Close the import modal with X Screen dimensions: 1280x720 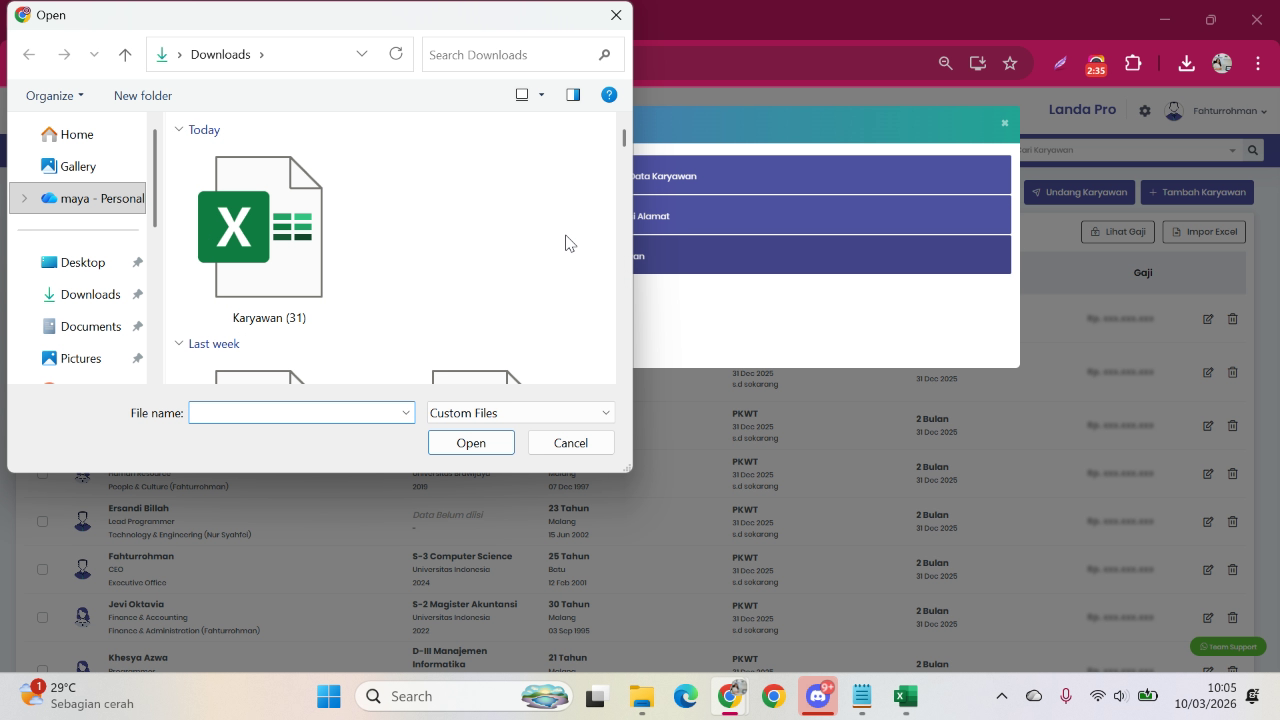(x=1005, y=123)
